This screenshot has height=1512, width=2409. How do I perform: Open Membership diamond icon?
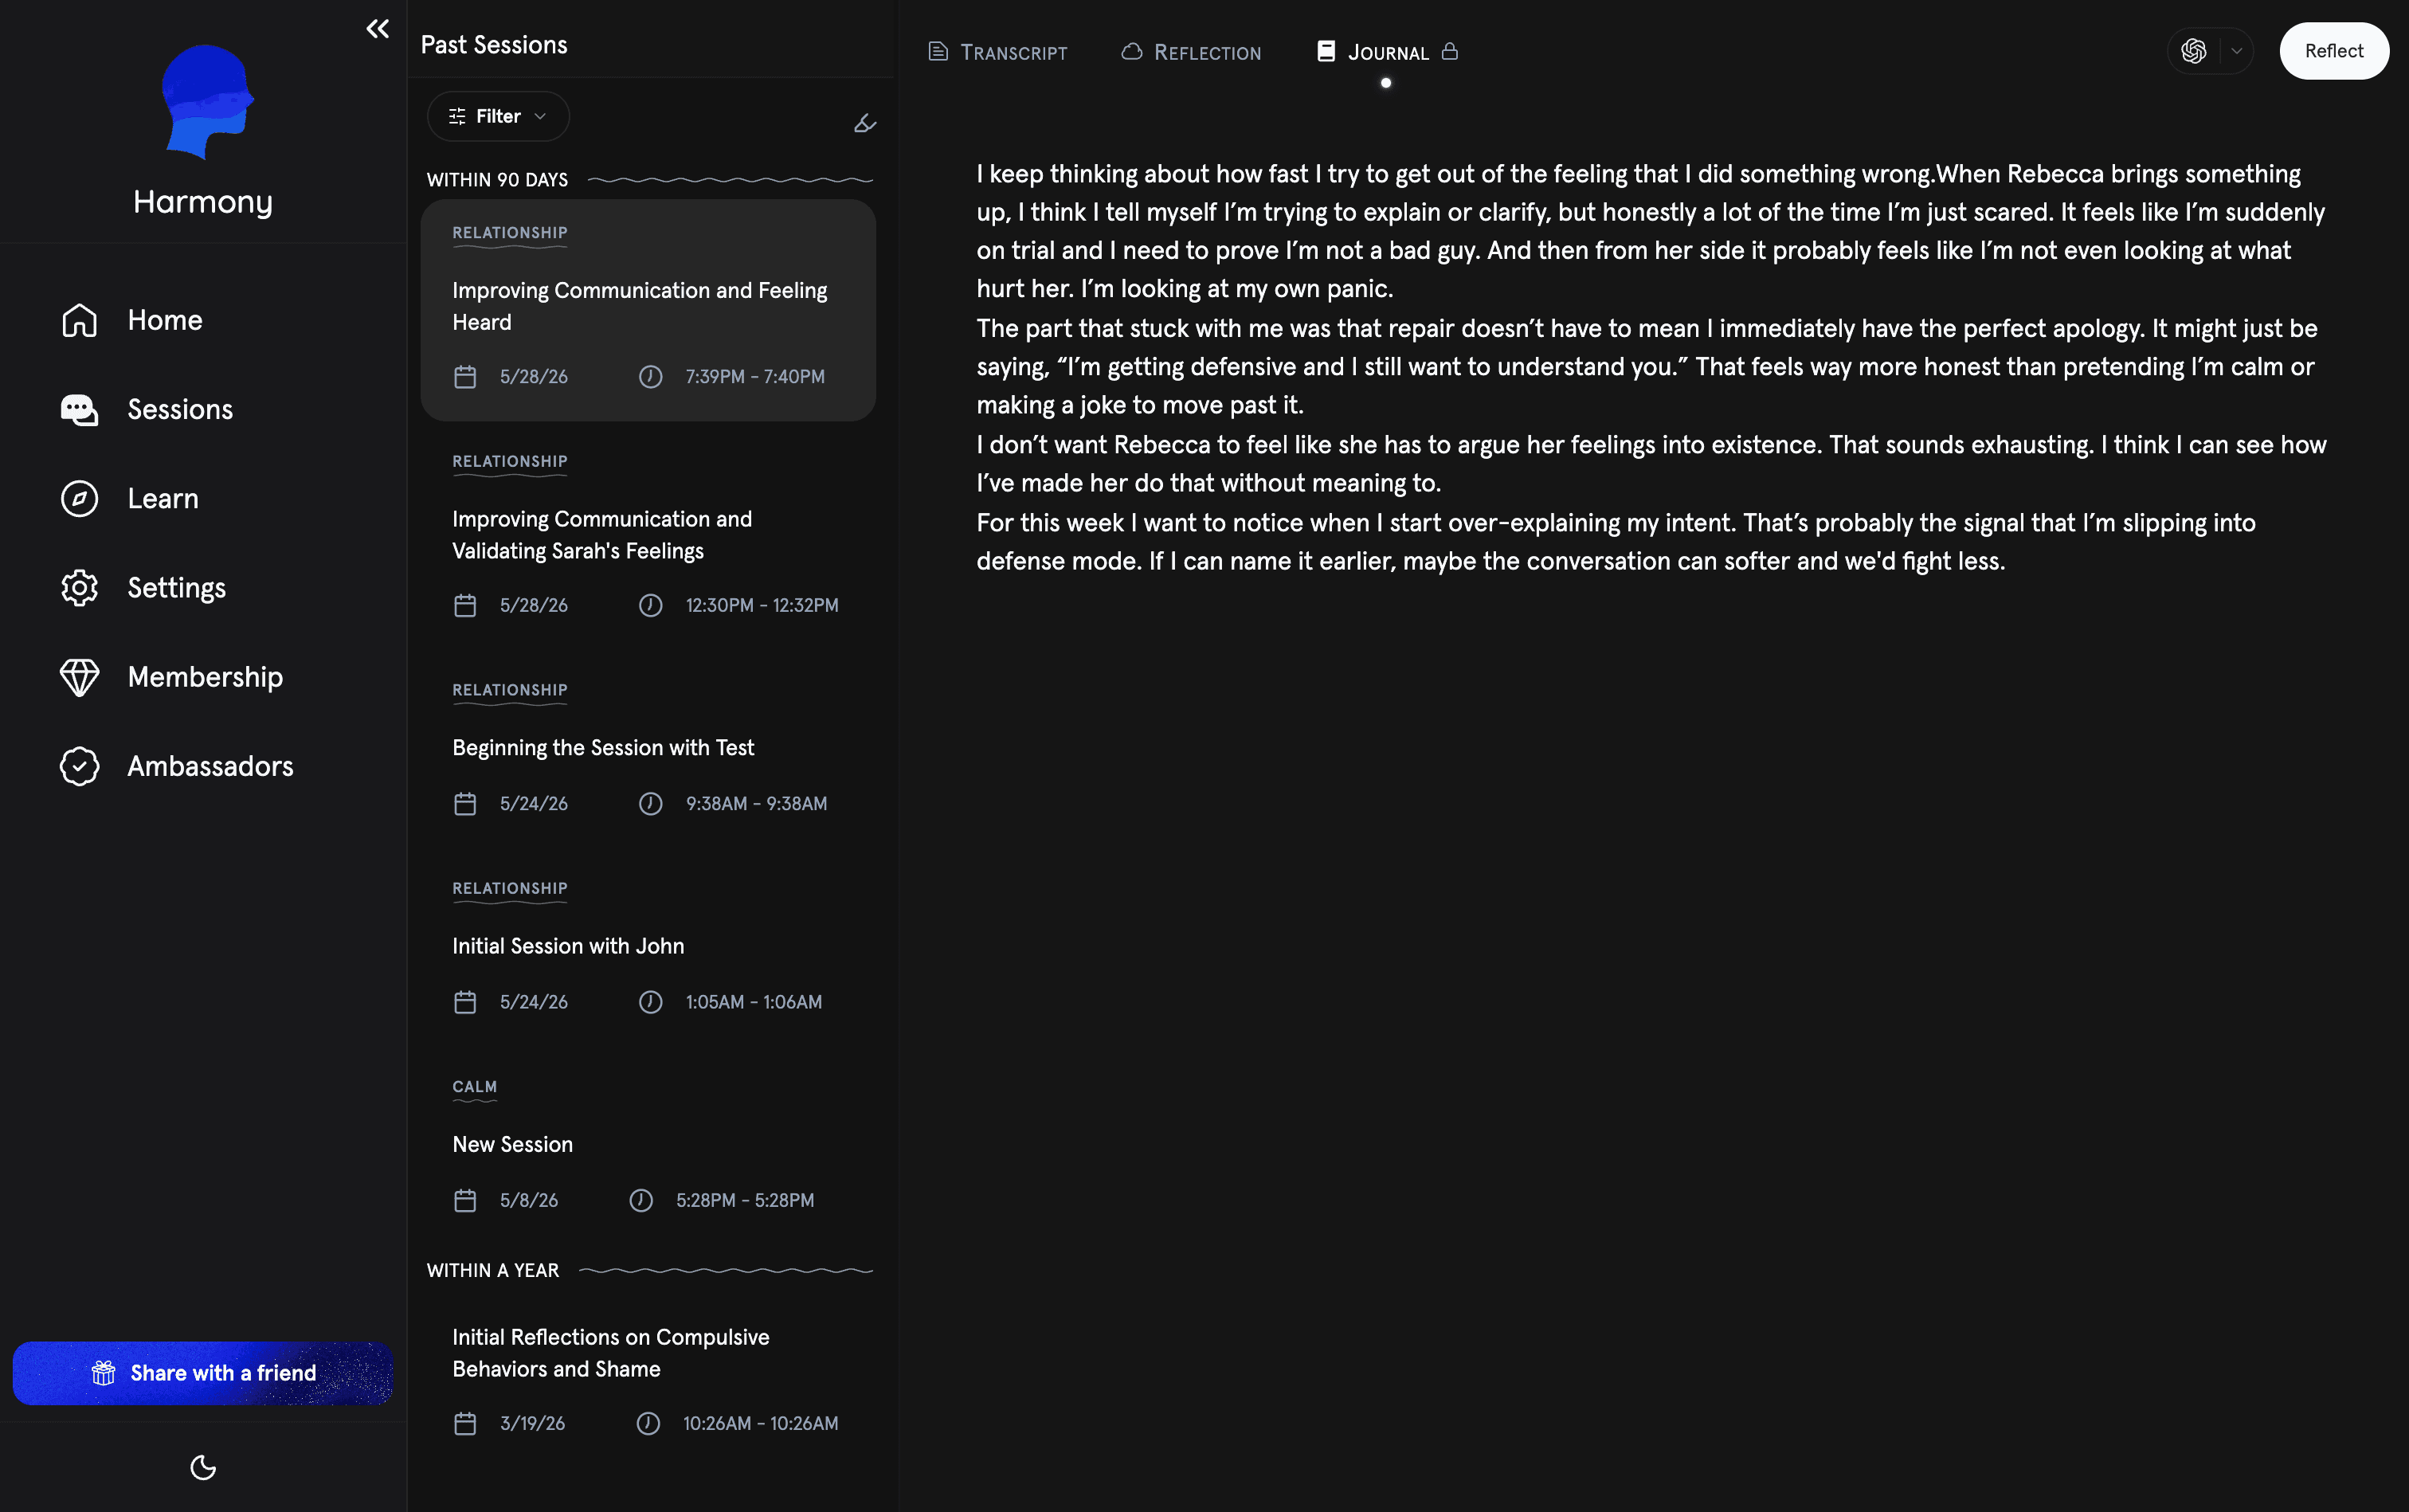pyautogui.click(x=79, y=677)
